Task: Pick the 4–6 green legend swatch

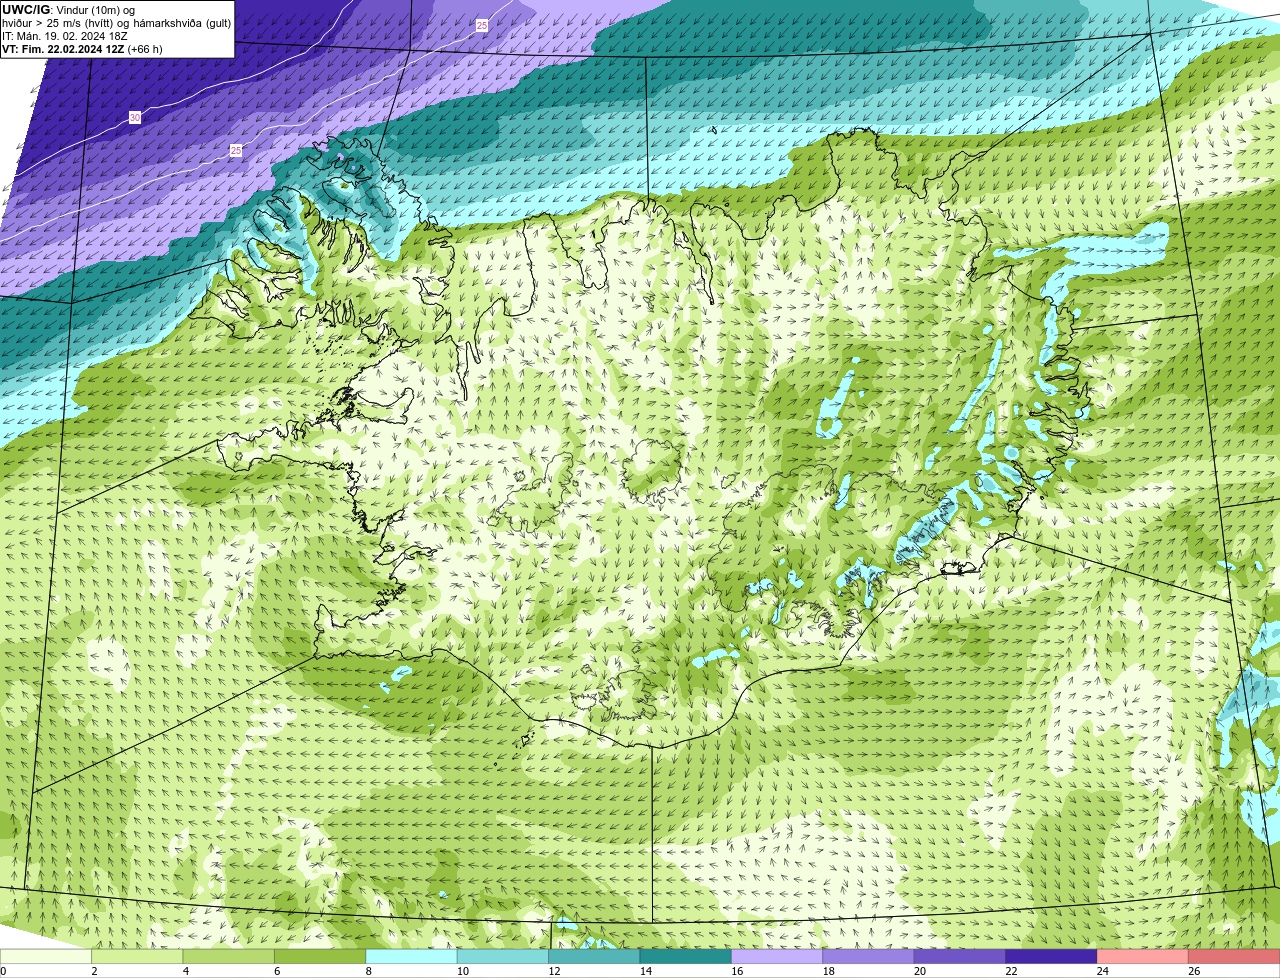Action: (x=229, y=956)
